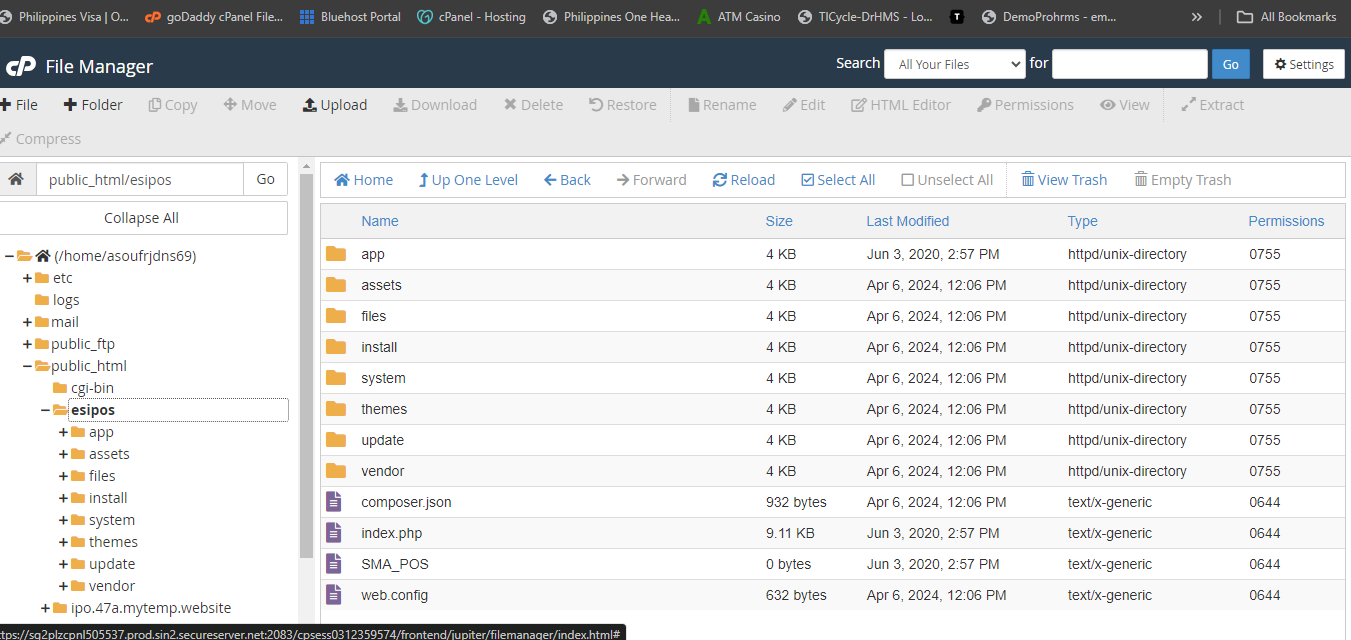
Task: Expand the mail folder in tree
Action: coord(27,322)
